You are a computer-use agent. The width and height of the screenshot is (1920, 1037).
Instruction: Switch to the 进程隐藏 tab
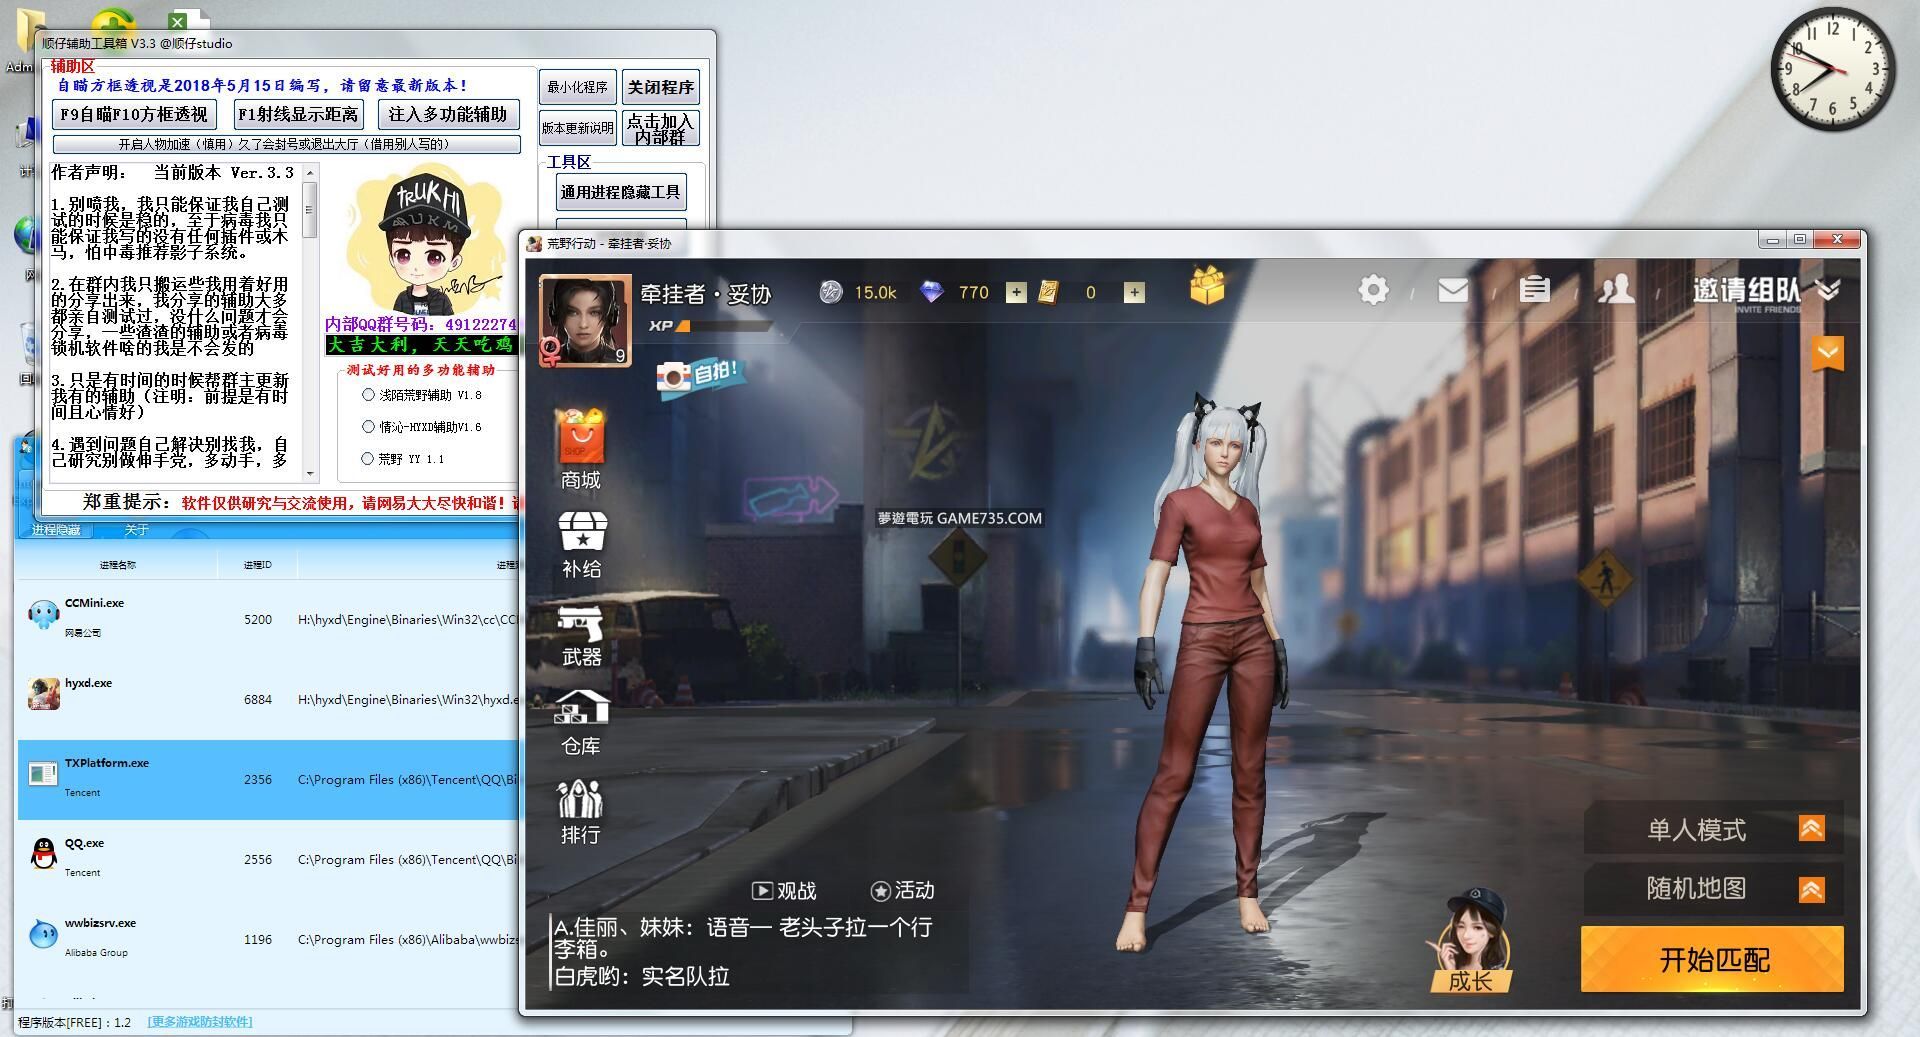tap(56, 530)
